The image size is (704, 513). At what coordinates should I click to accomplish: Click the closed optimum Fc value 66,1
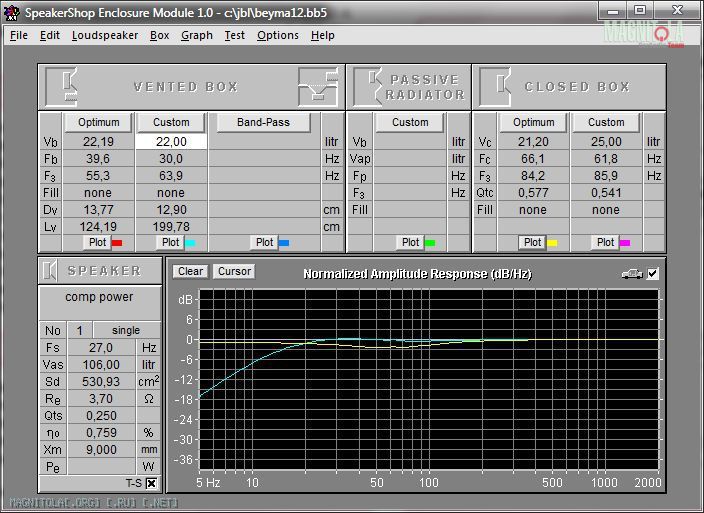(533, 159)
